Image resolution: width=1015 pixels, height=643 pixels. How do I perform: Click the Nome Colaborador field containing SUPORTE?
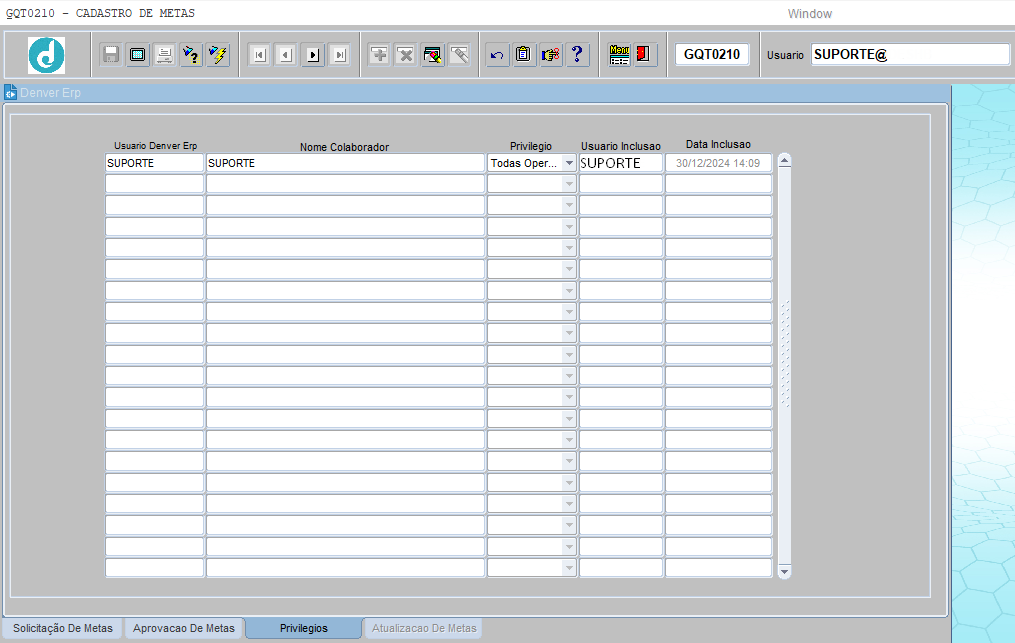(x=345, y=163)
